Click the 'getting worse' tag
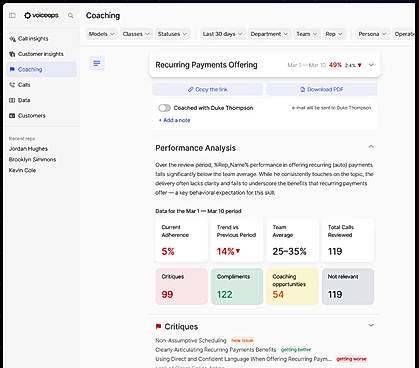The height and width of the screenshot is (368, 419). point(351,359)
